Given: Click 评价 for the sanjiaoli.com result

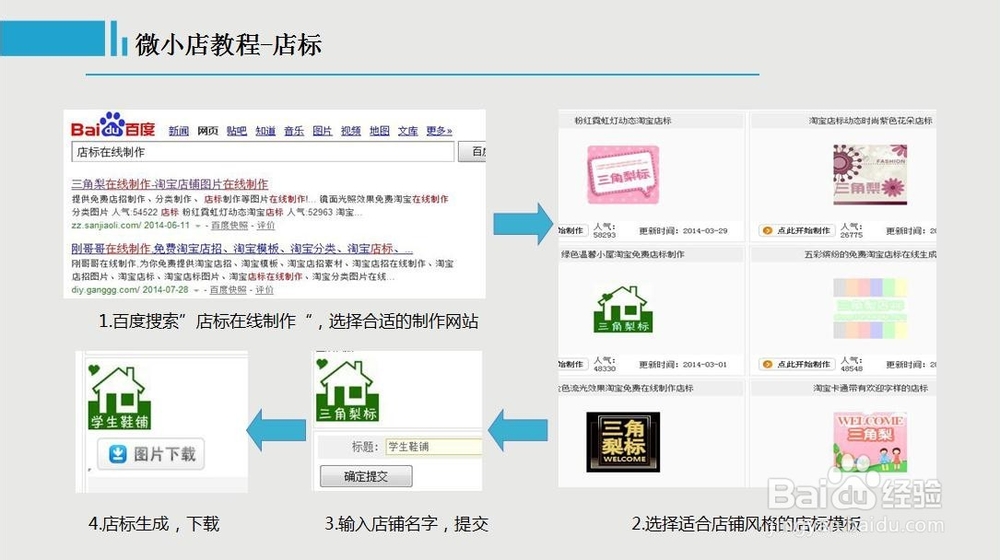Looking at the screenshot, I should pos(266,225).
